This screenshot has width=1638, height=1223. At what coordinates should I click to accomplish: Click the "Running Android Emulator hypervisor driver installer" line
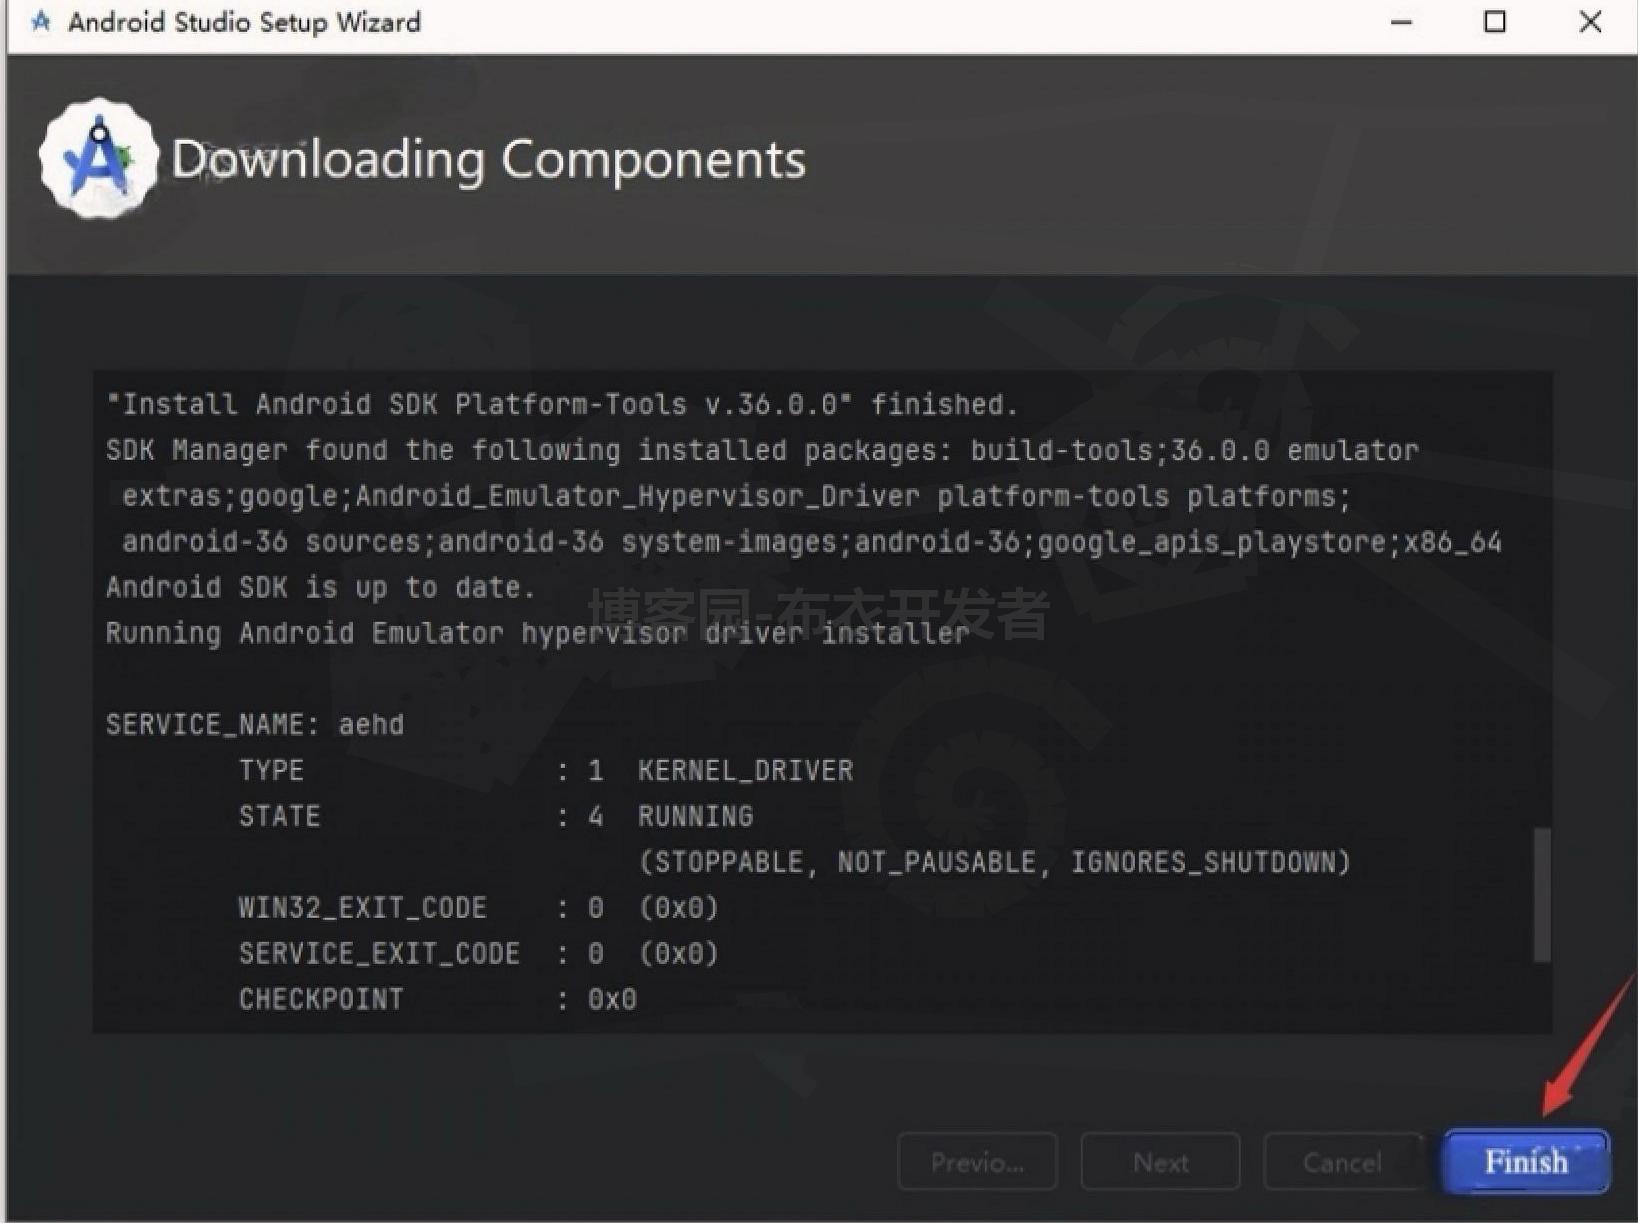[537, 633]
